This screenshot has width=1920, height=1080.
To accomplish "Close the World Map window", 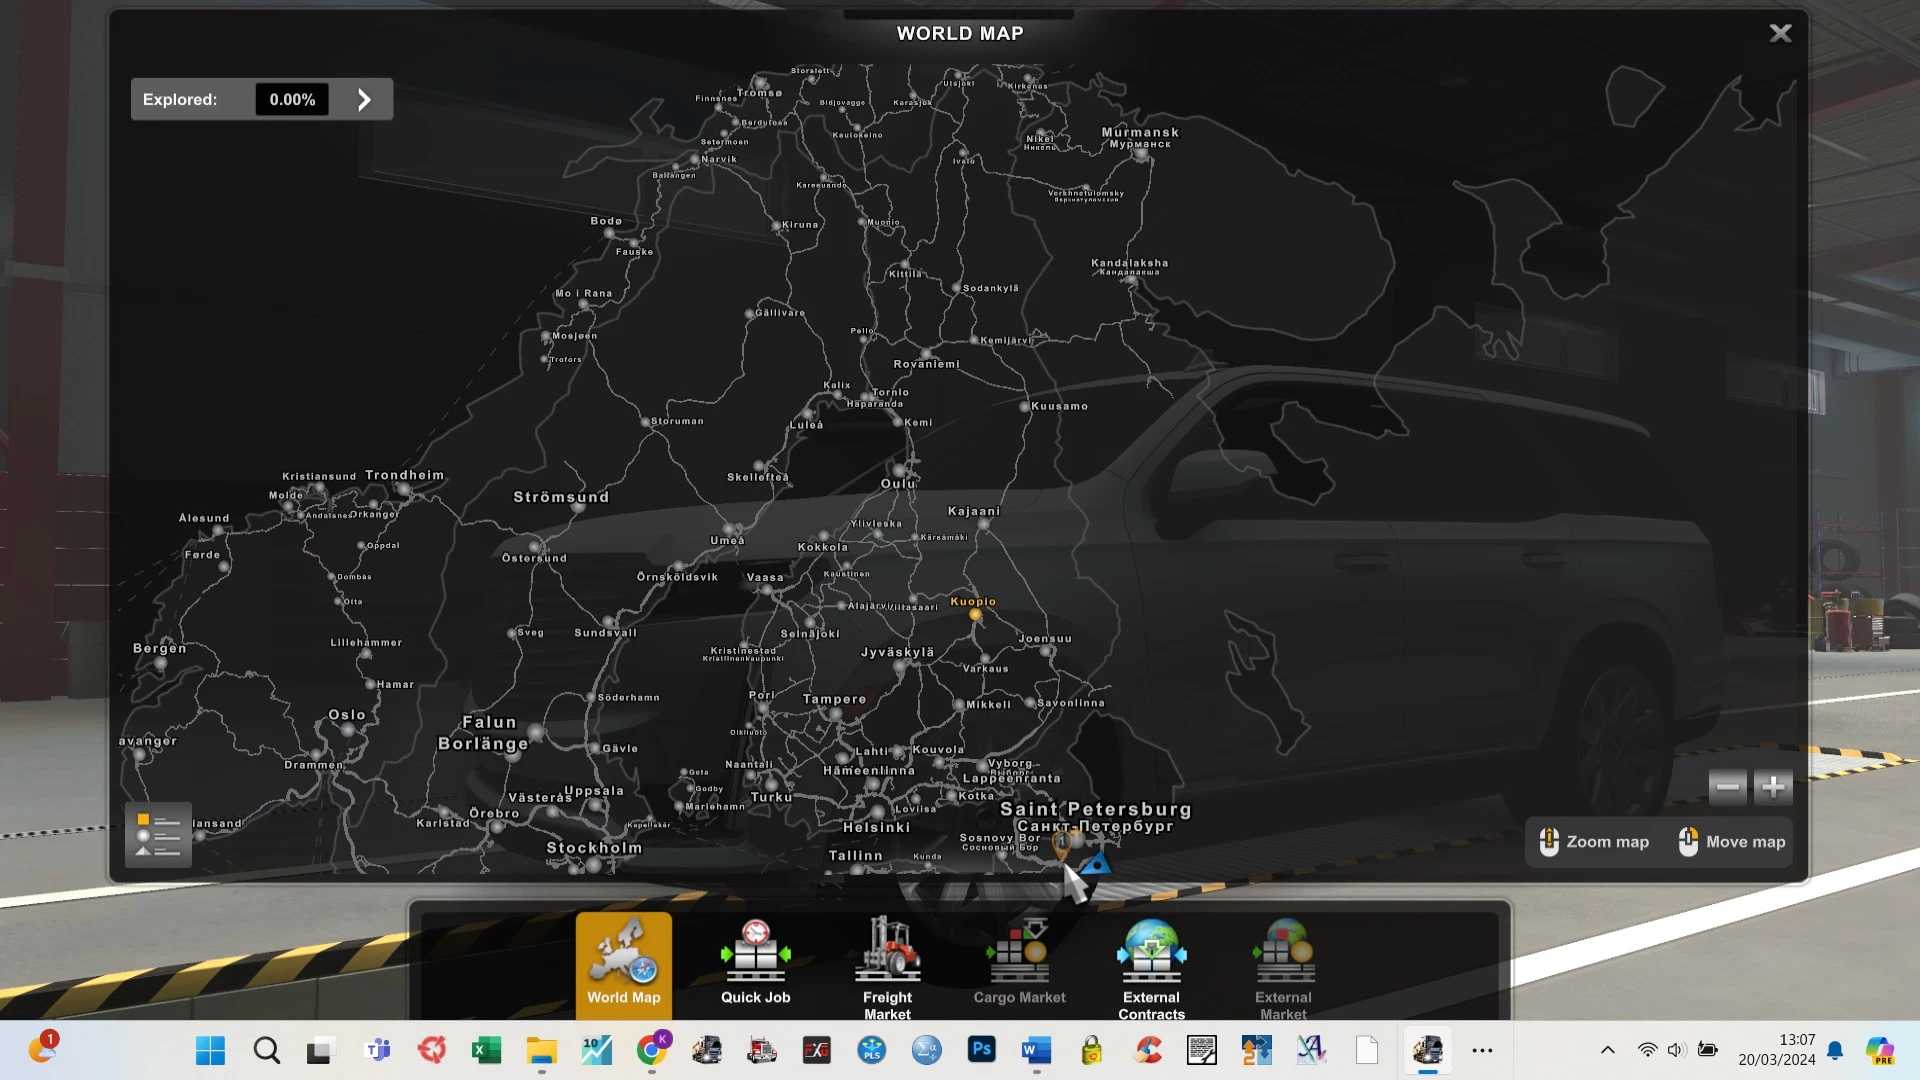I will (x=1780, y=34).
